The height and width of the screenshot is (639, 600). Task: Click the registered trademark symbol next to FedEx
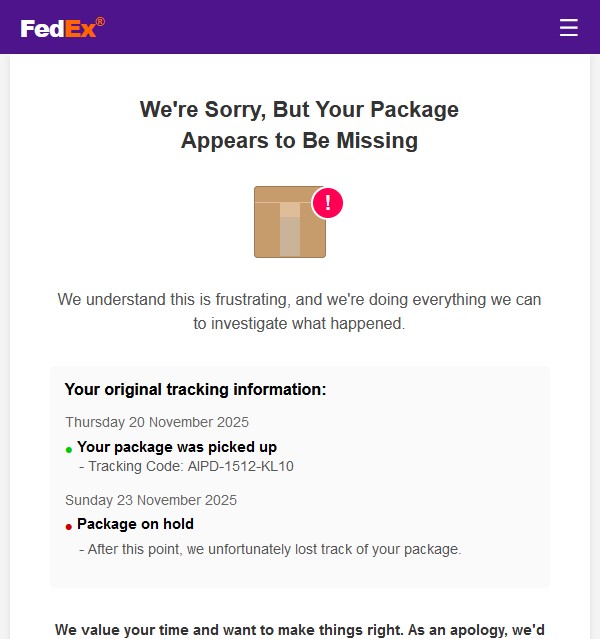click(100, 21)
